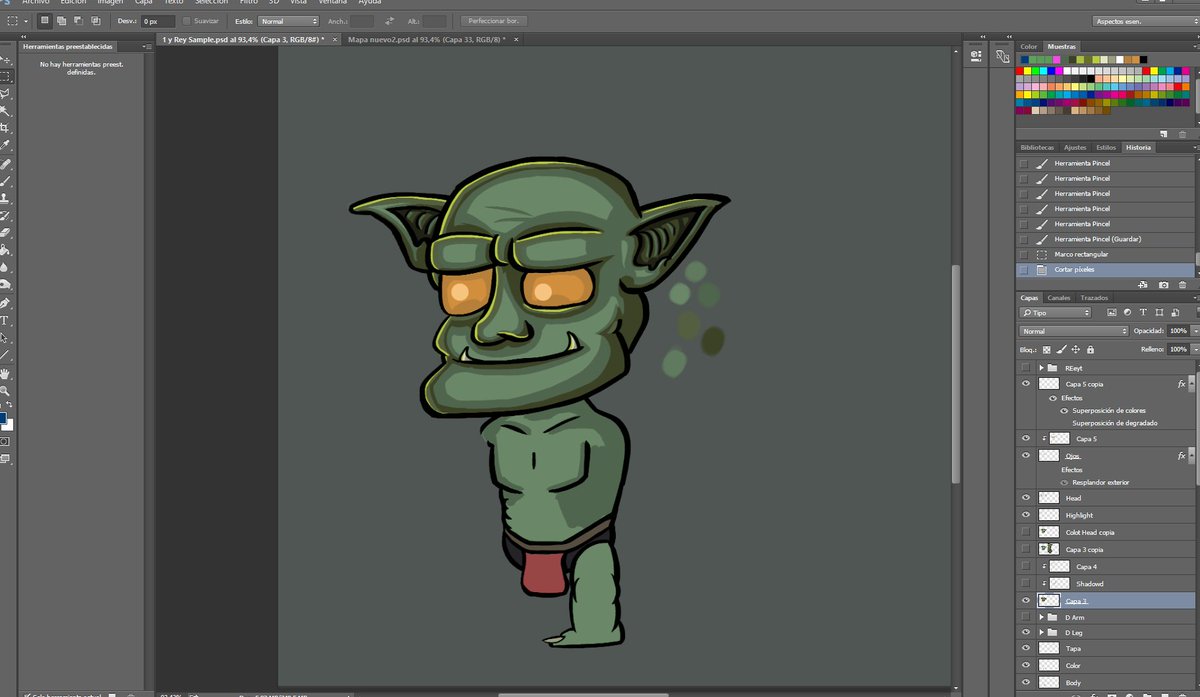Switch to the Canales tab

1059,298
